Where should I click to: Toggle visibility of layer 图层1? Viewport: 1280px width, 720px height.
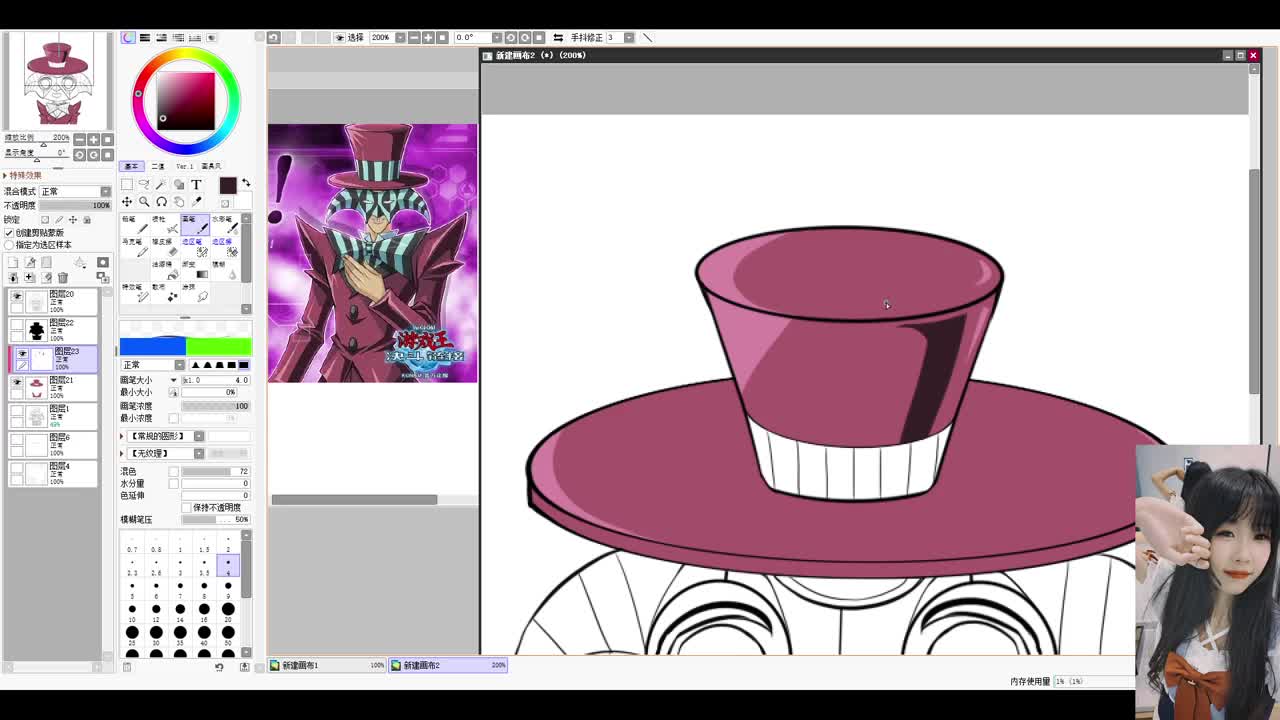tap(17, 410)
